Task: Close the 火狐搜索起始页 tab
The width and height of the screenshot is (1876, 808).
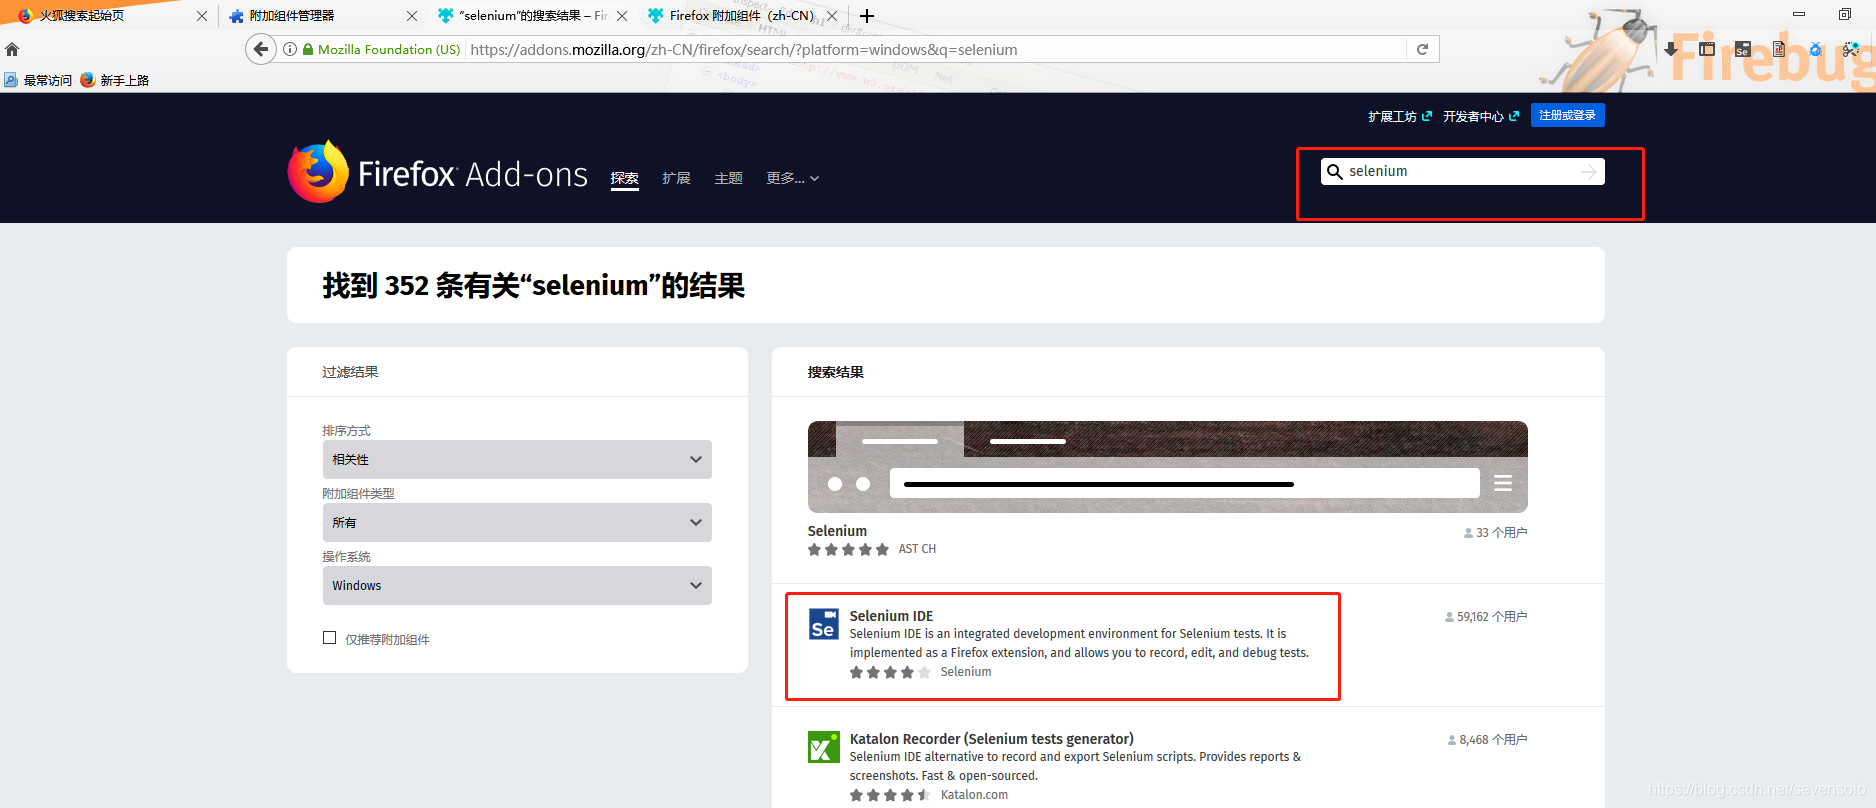Action: pyautogui.click(x=202, y=16)
